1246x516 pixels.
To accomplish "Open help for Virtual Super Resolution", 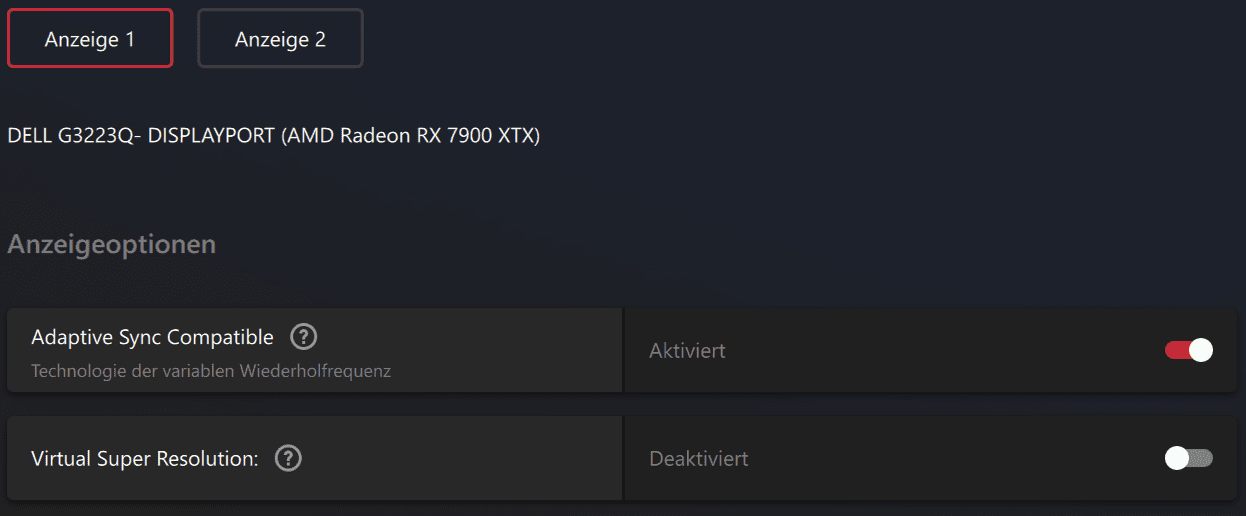I will pos(288,458).
